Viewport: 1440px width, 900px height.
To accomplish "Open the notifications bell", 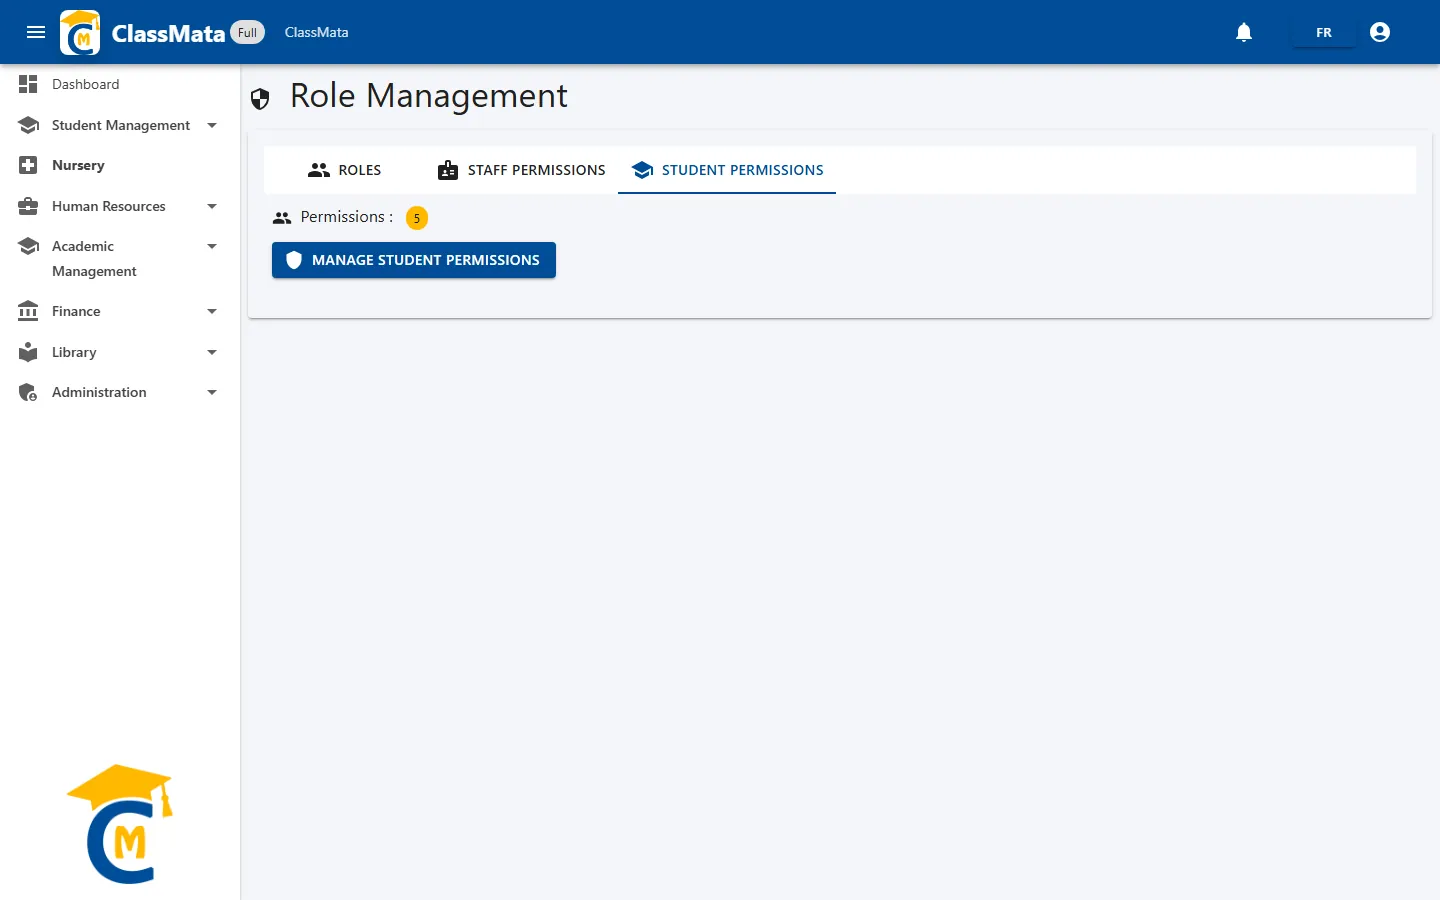I will pyautogui.click(x=1244, y=32).
